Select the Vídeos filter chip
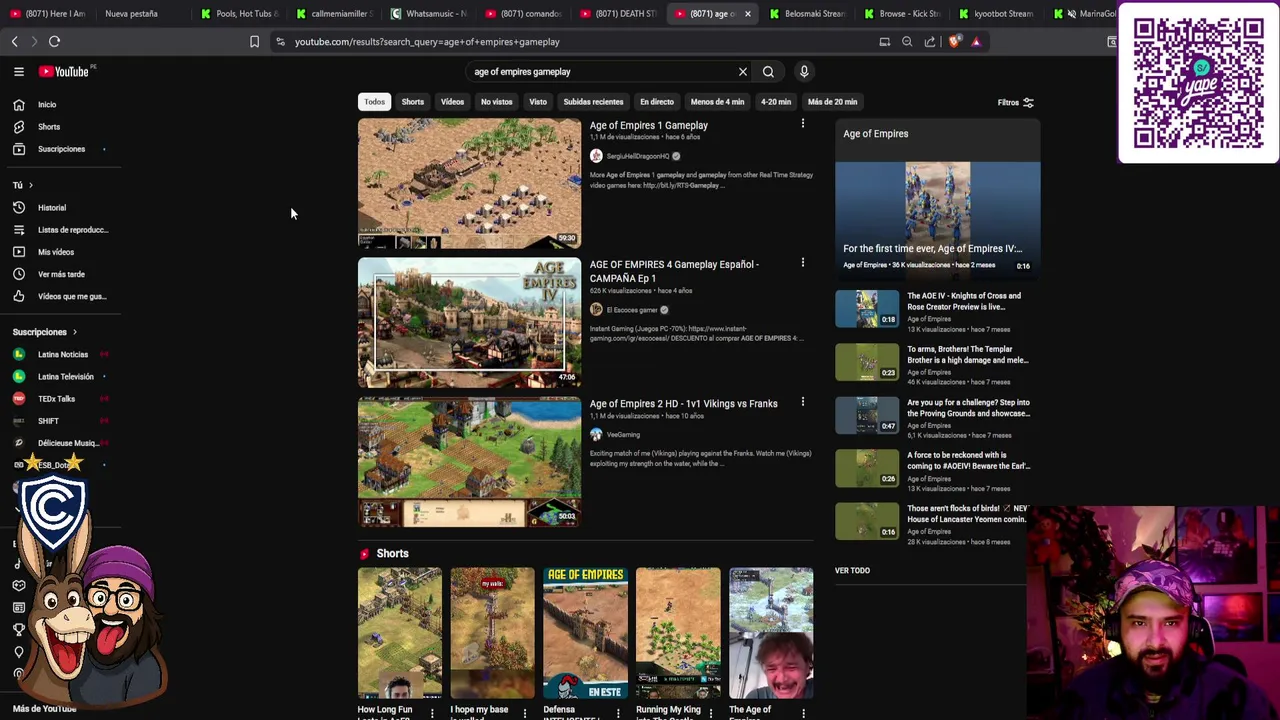Screen dimensions: 1280x720 (x=452, y=102)
